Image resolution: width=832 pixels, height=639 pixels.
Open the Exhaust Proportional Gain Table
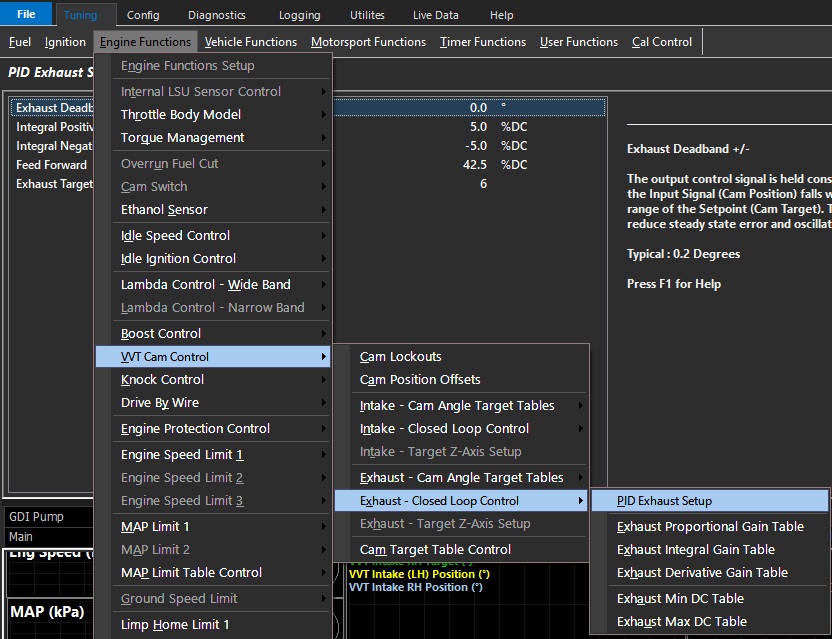click(x=710, y=526)
